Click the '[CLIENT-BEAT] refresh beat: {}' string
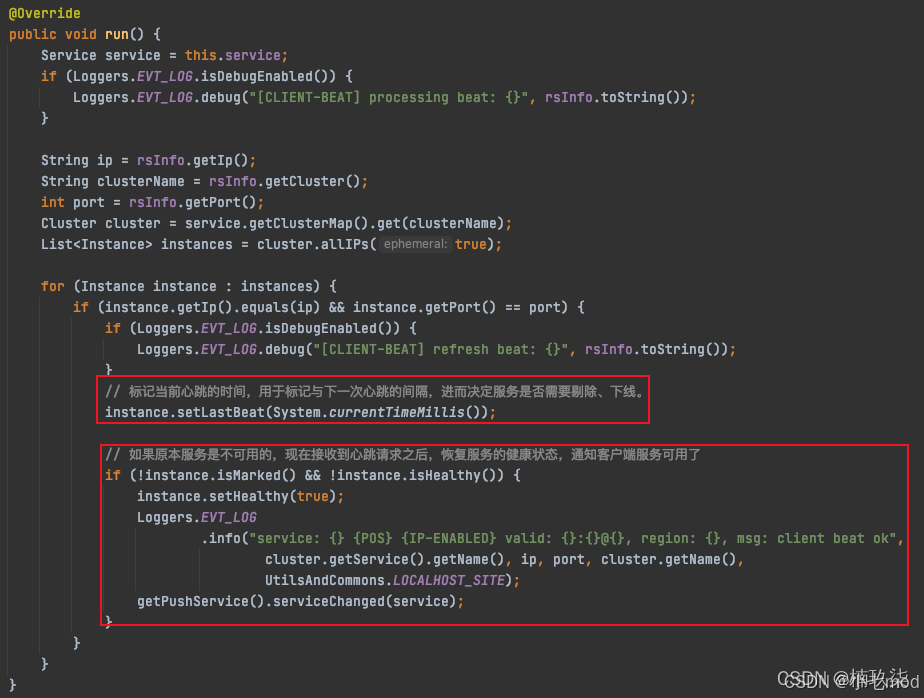924x698 pixels. pyautogui.click(x=441, y=350)
